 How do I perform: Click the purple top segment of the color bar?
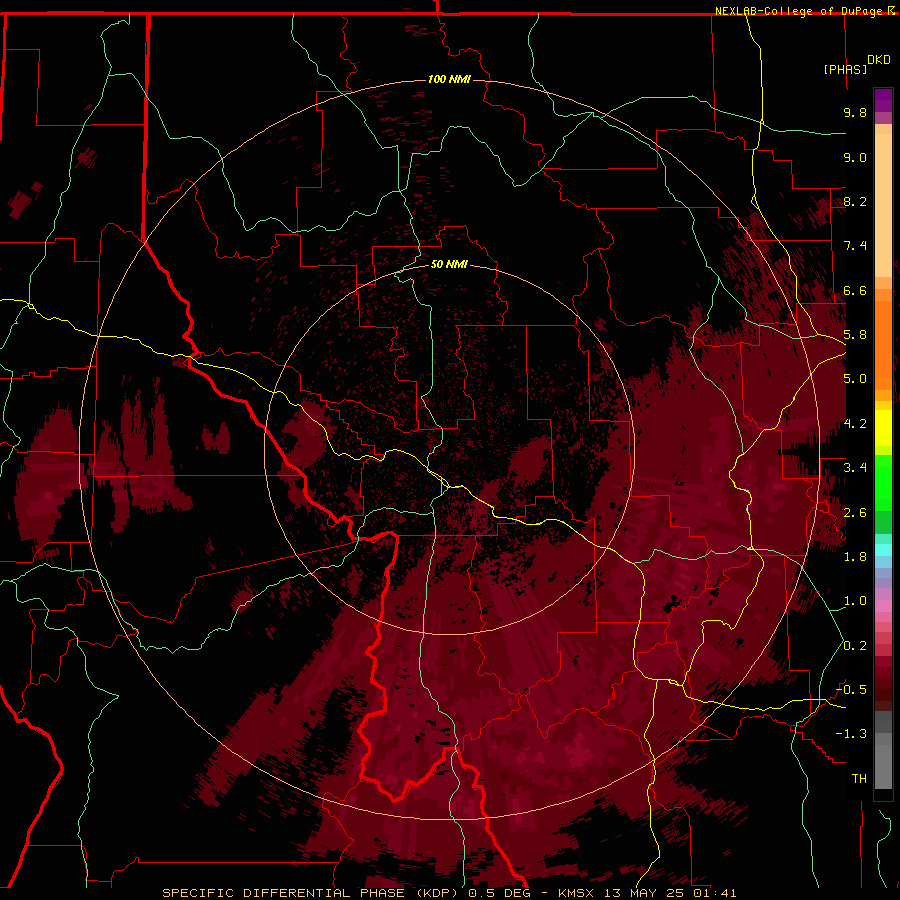tap(883, 100)
